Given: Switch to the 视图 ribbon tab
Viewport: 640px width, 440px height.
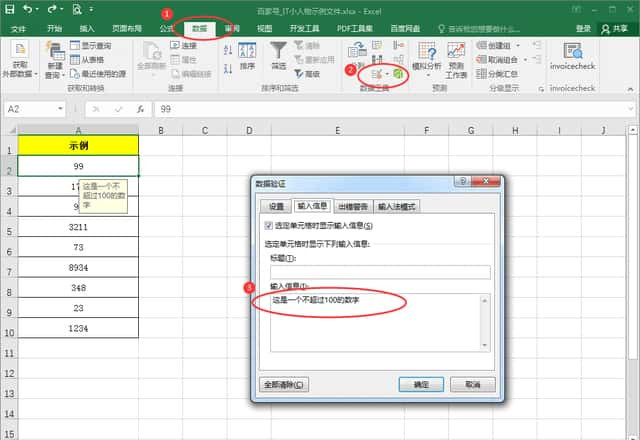Looking at the screenshot, I should click(x=264, y=28).
